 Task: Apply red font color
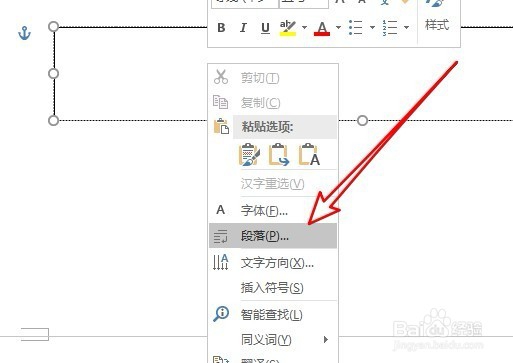pos(322,28)
